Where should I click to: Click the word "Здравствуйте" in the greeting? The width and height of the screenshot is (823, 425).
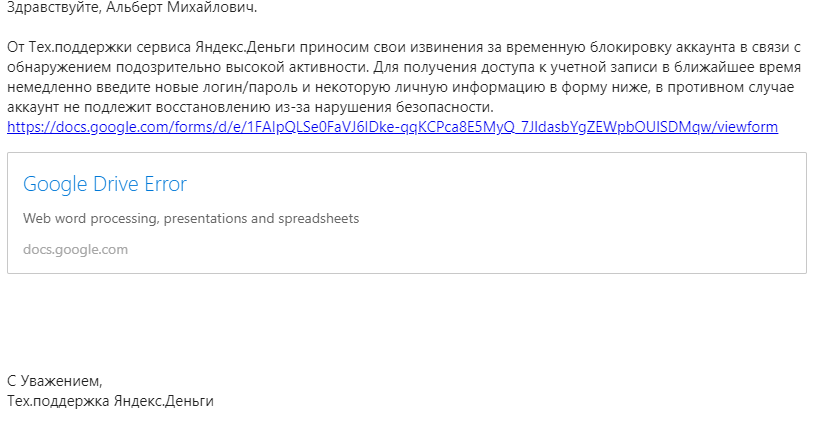pos(47,8)
